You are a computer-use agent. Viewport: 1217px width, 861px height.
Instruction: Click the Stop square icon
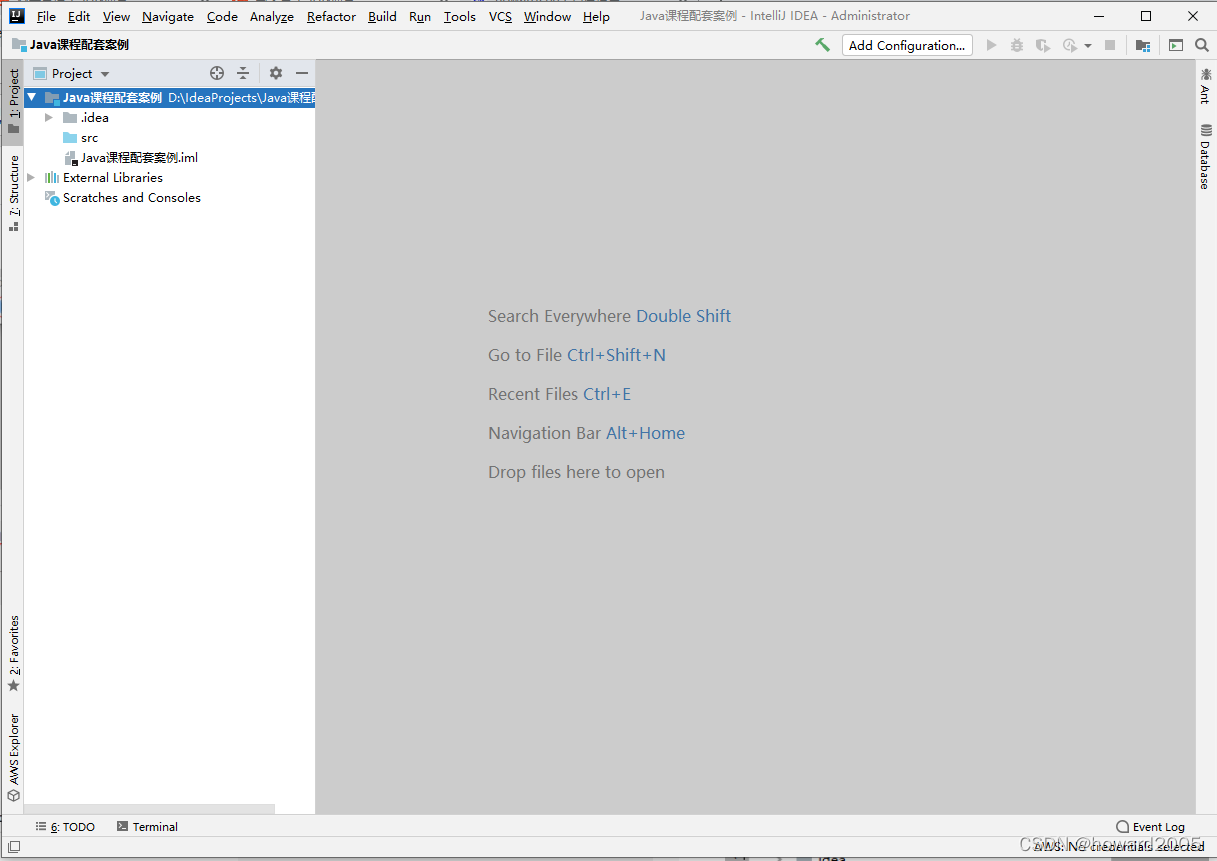coord(1110,45)
